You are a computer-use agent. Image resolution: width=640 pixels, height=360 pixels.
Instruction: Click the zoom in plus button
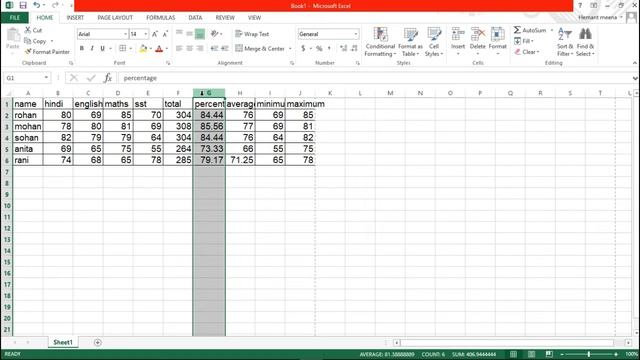[616, 354]
